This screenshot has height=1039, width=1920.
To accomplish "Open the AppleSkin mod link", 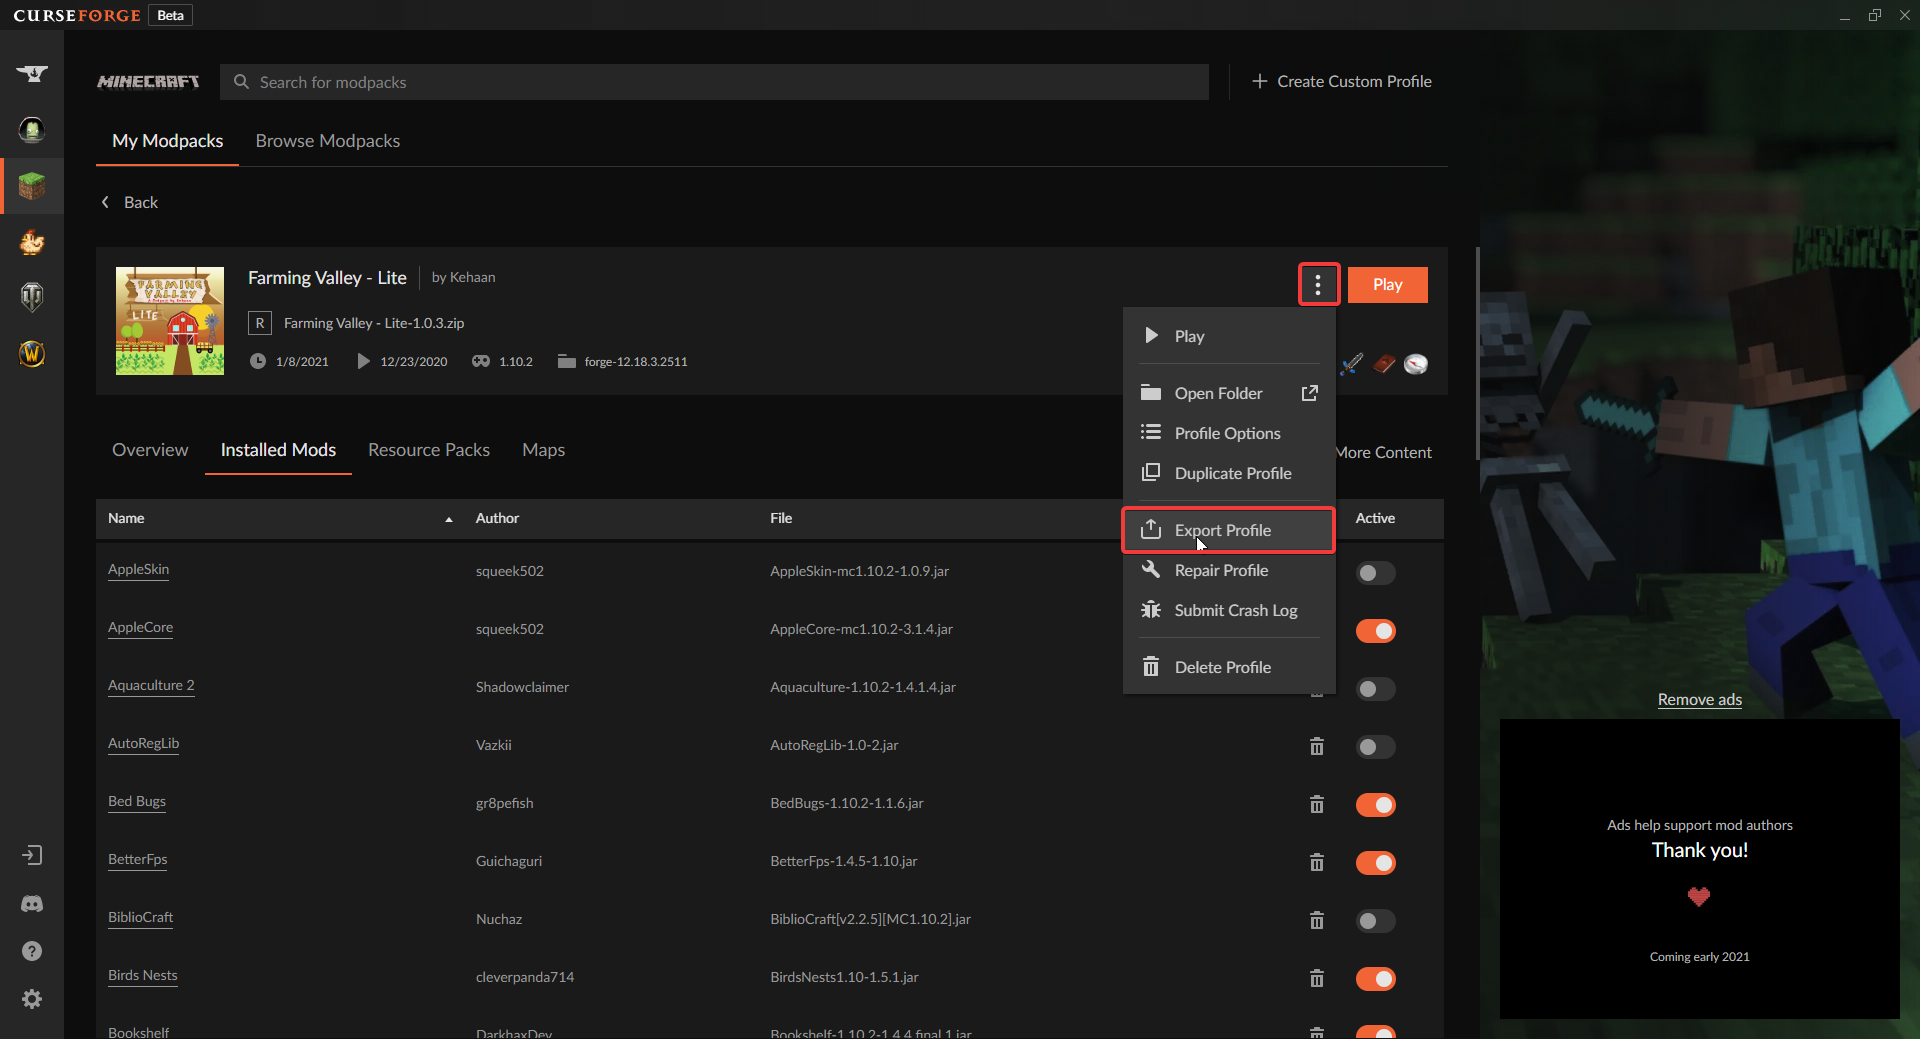I will [x=138, y=570].
